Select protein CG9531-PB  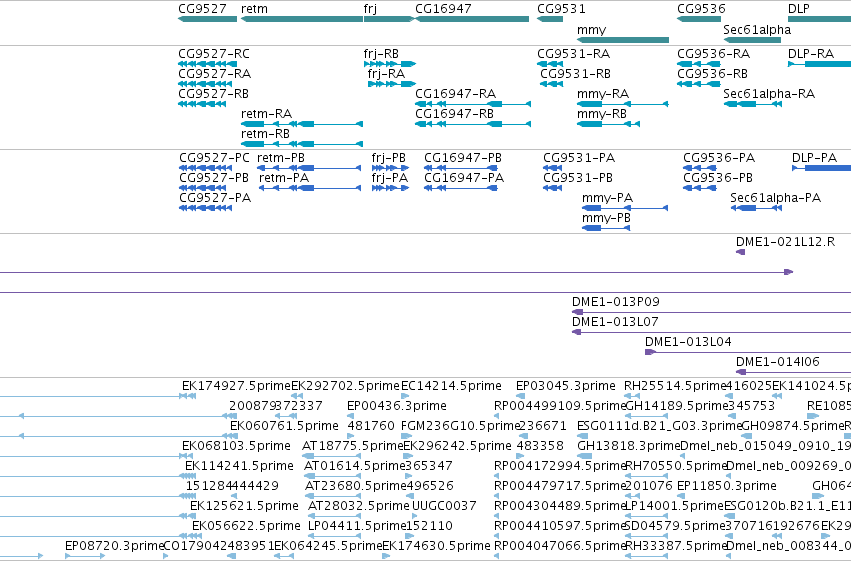coord(578,178)
